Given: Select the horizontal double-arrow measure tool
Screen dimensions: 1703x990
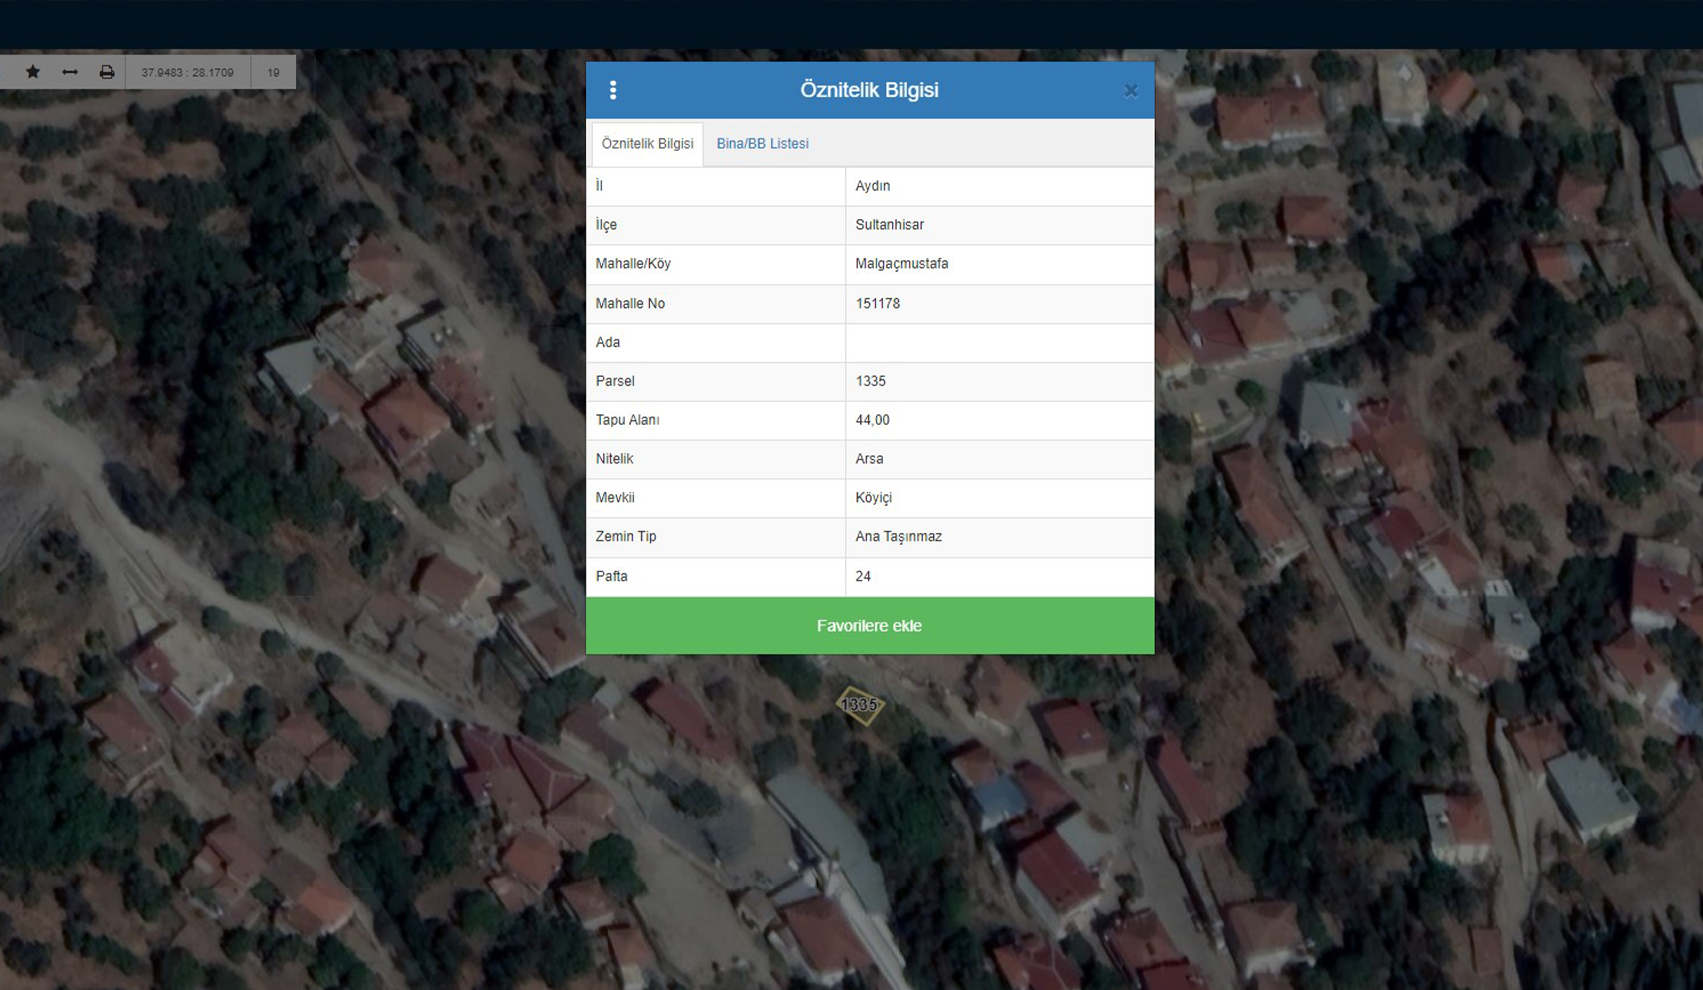Looking at the screenshot, I should pos(70,72).
